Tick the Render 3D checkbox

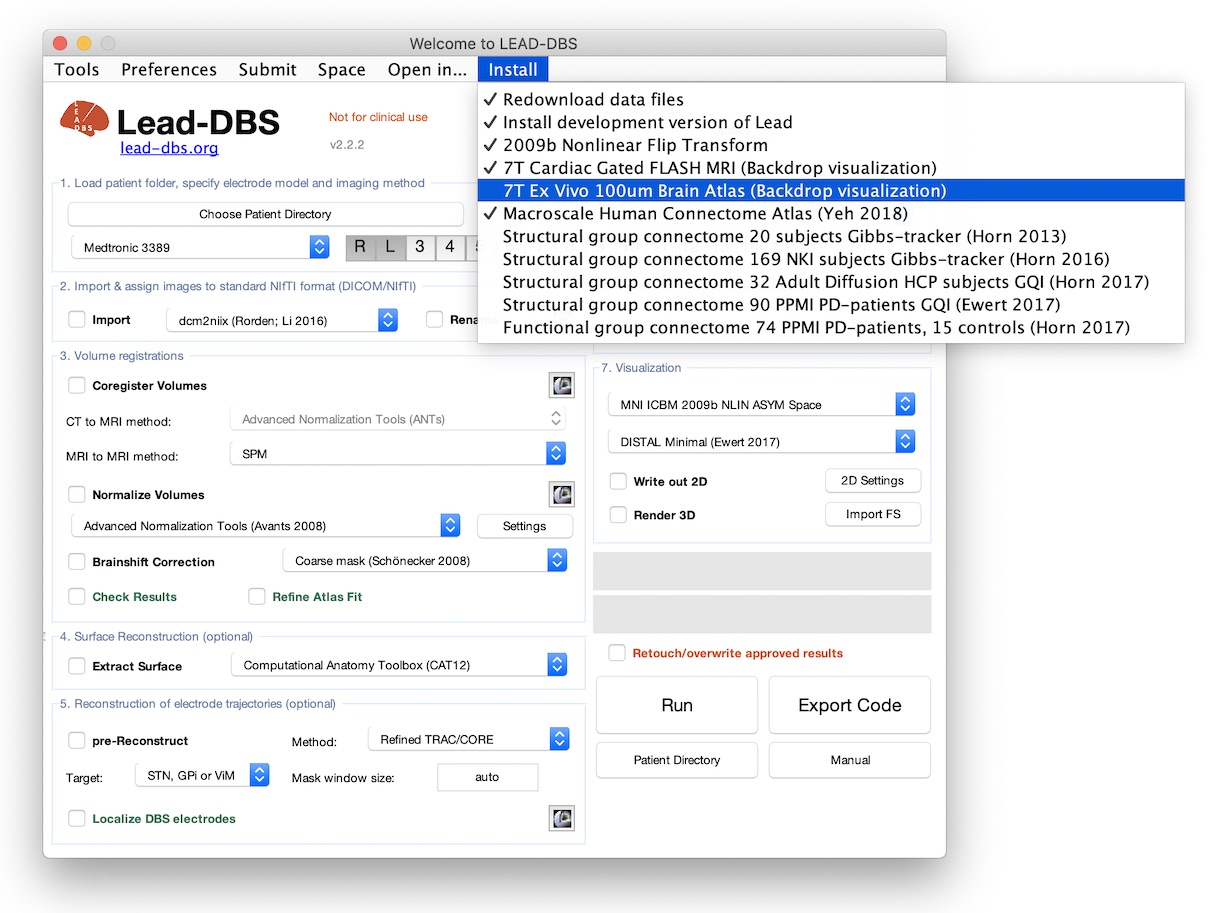click(x=618, y=515)
